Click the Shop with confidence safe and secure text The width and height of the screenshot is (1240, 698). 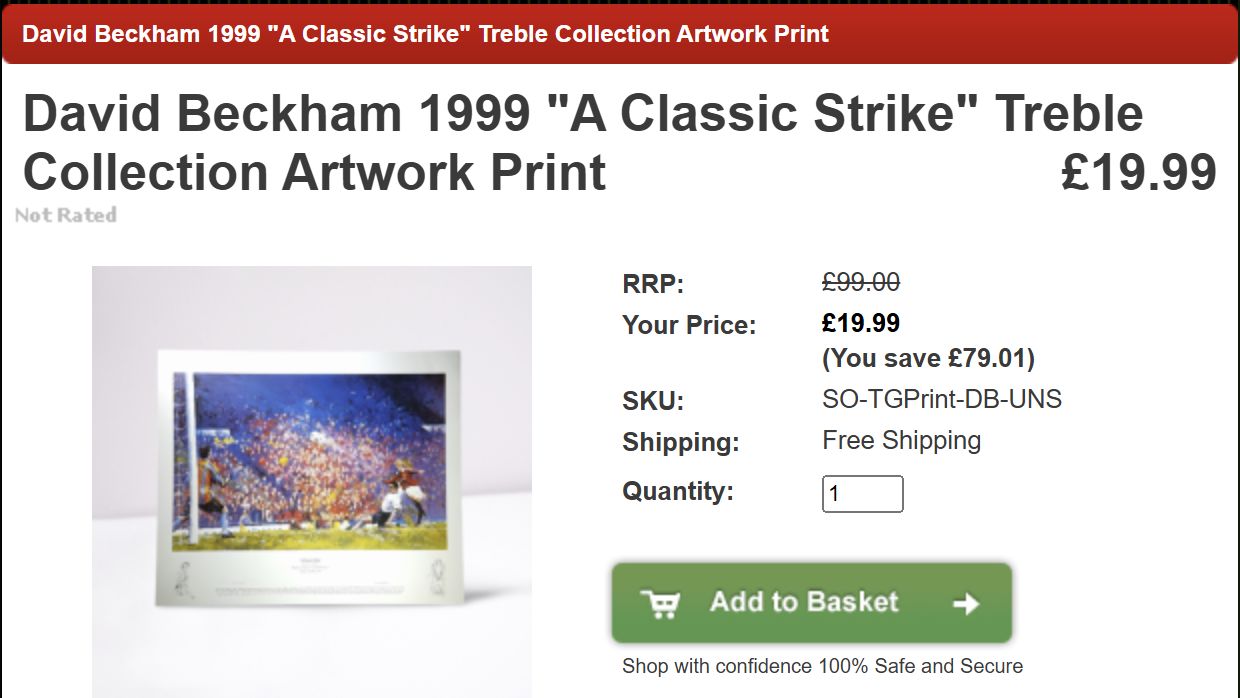[x=822, y=666]
